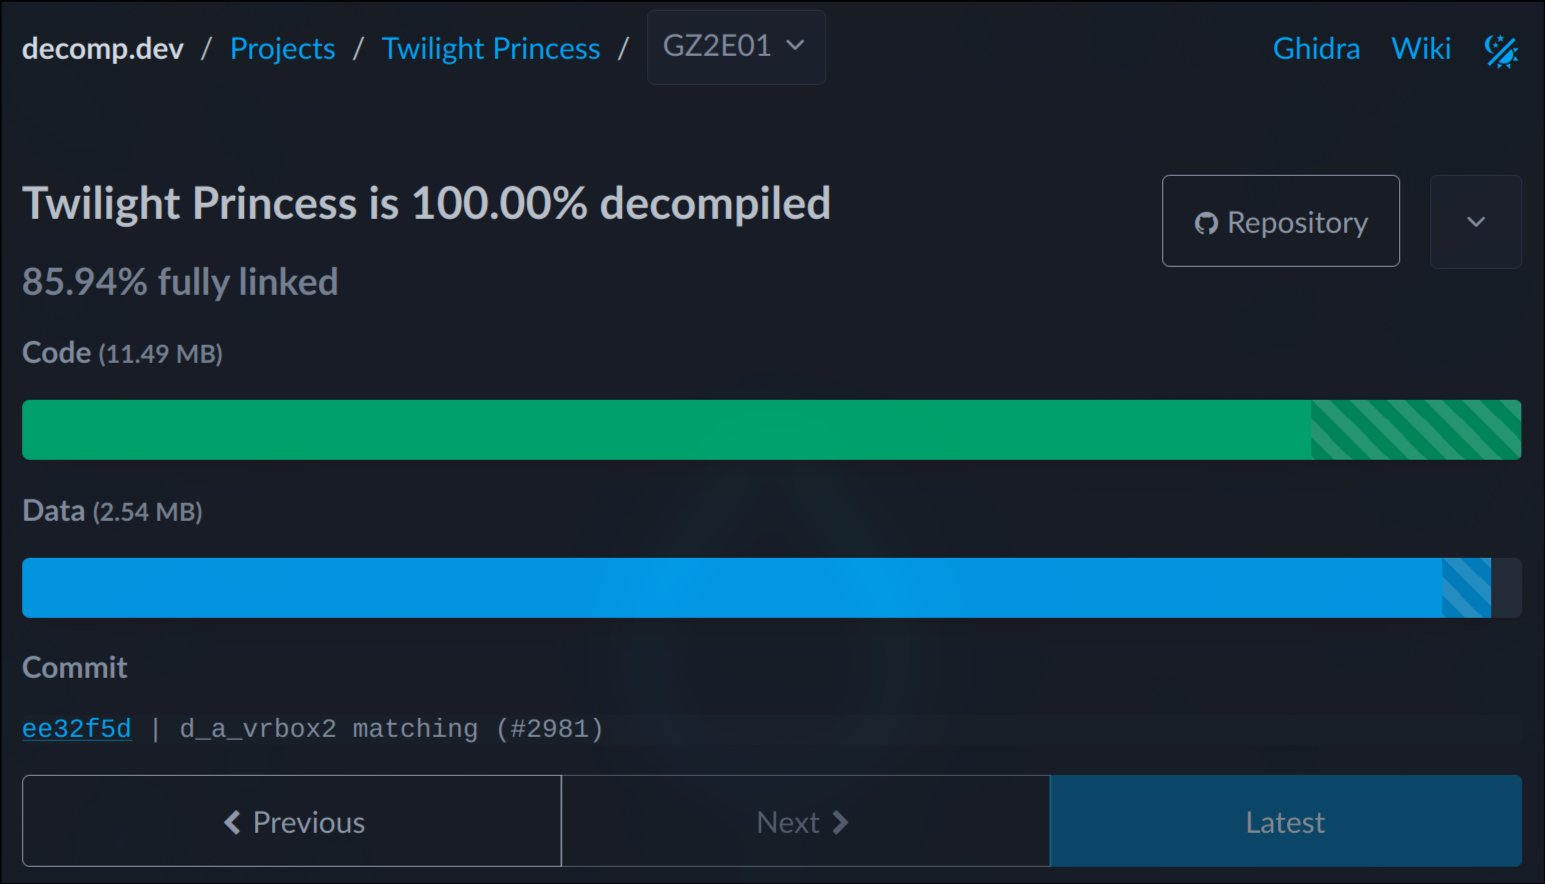Click the chevron arrow inside GZ2E01 selector
Screen dimensions: 1545x884
795,45
